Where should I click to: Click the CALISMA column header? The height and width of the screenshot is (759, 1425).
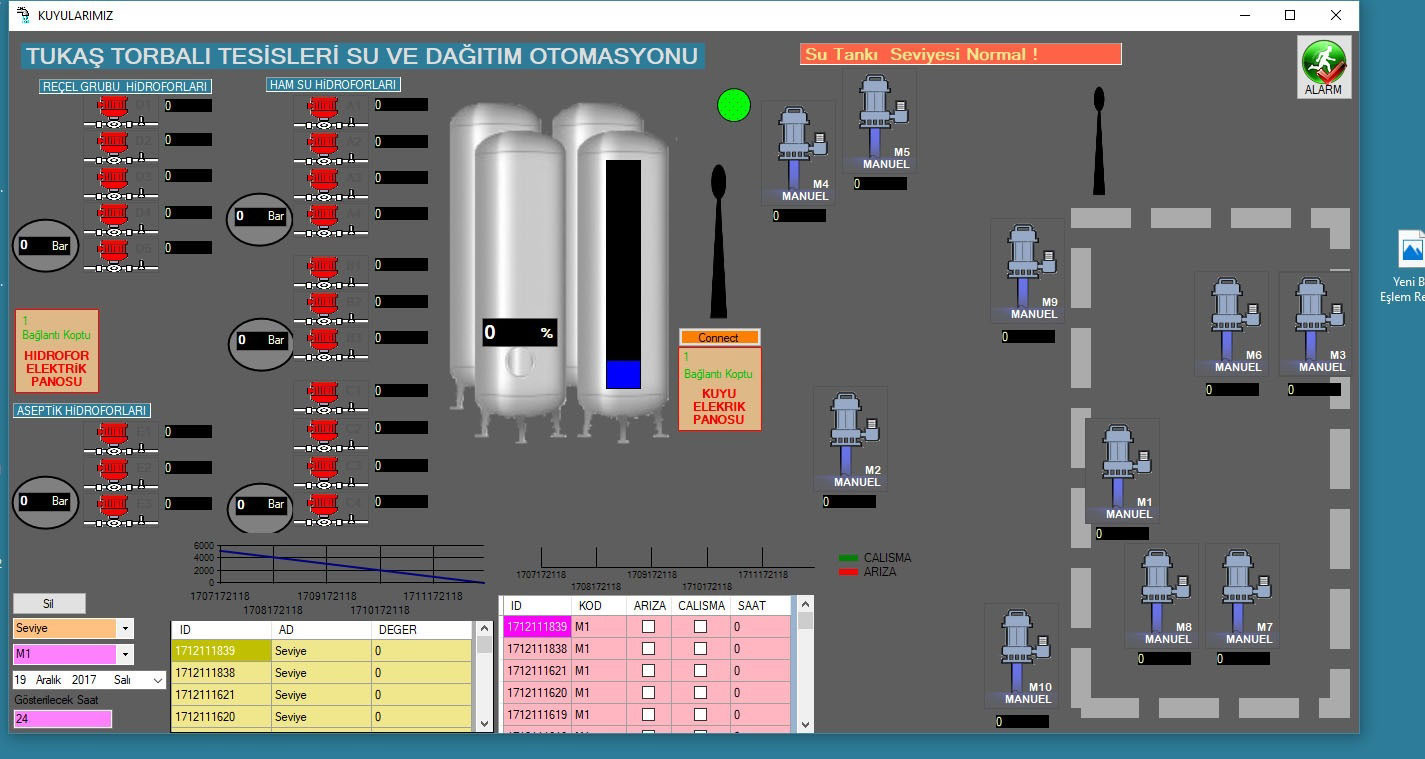702,605
